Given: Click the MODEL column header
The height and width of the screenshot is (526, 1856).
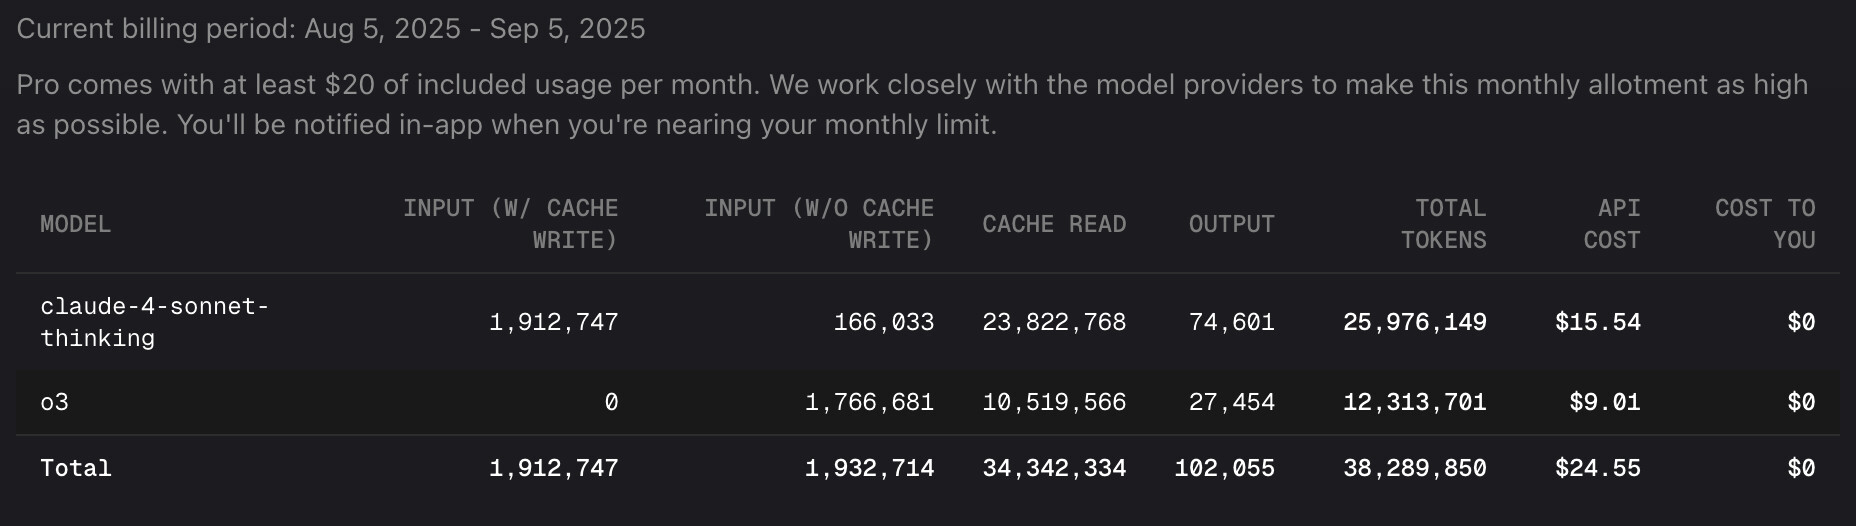Looking at the screenshot, I should pos(75,224).
